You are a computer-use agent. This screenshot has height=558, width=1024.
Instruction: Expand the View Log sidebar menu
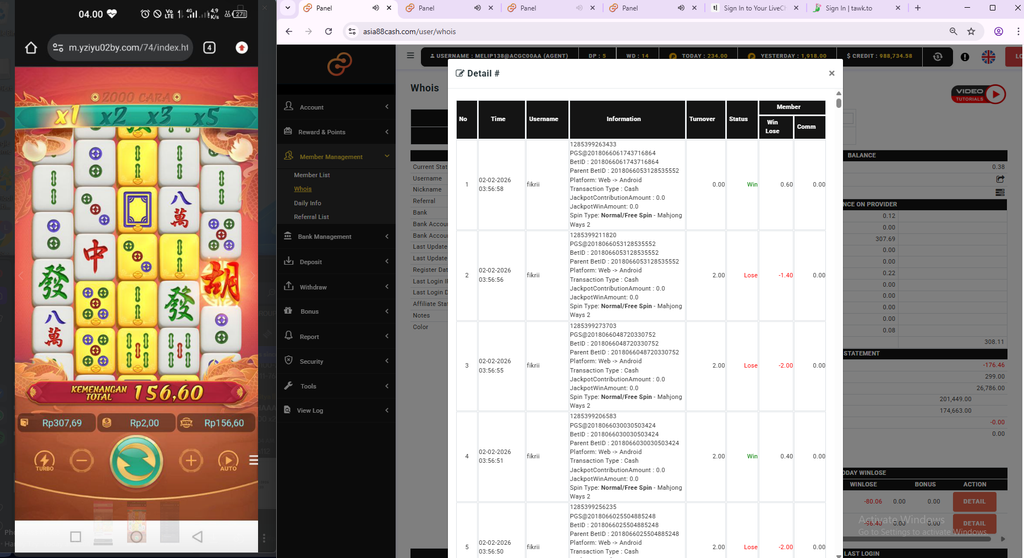pyautogui.click(x=337, y=410)
